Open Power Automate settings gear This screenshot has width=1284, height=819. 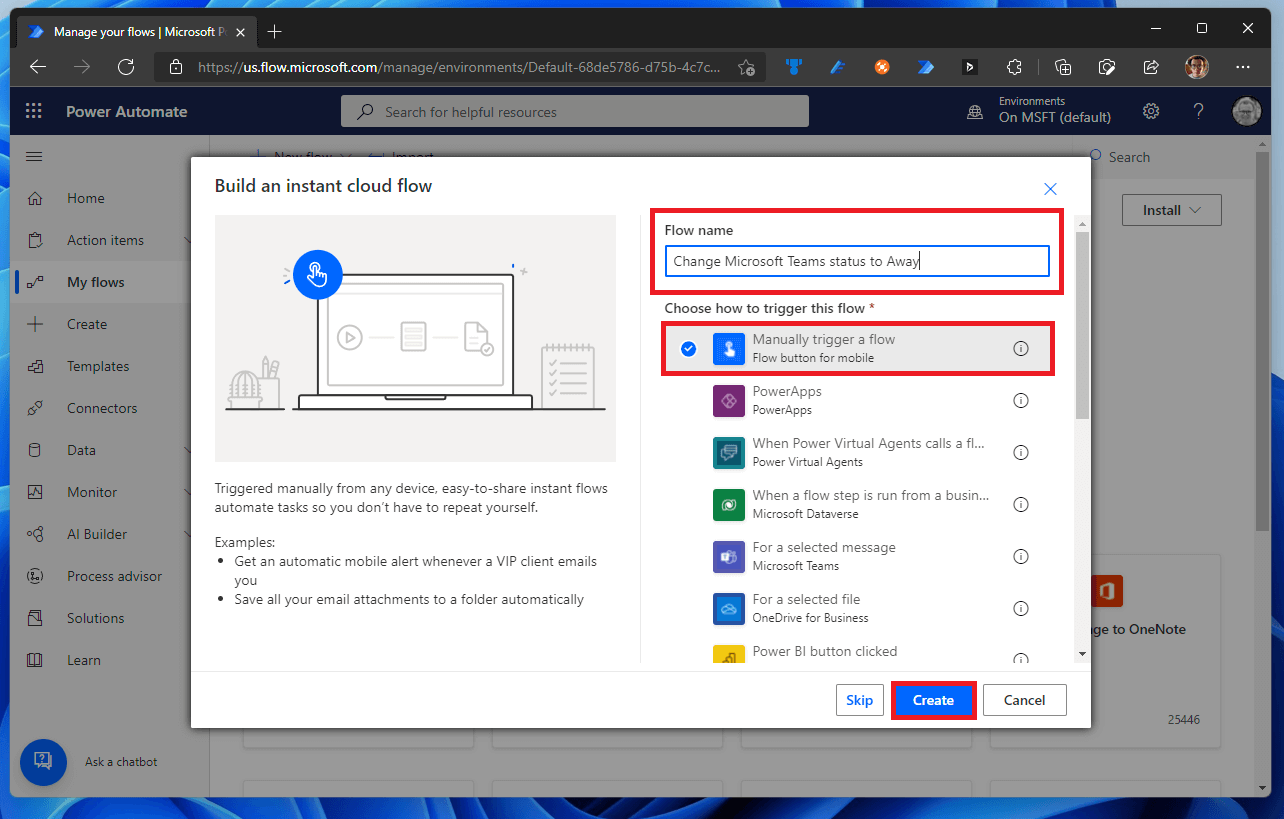1151,111
